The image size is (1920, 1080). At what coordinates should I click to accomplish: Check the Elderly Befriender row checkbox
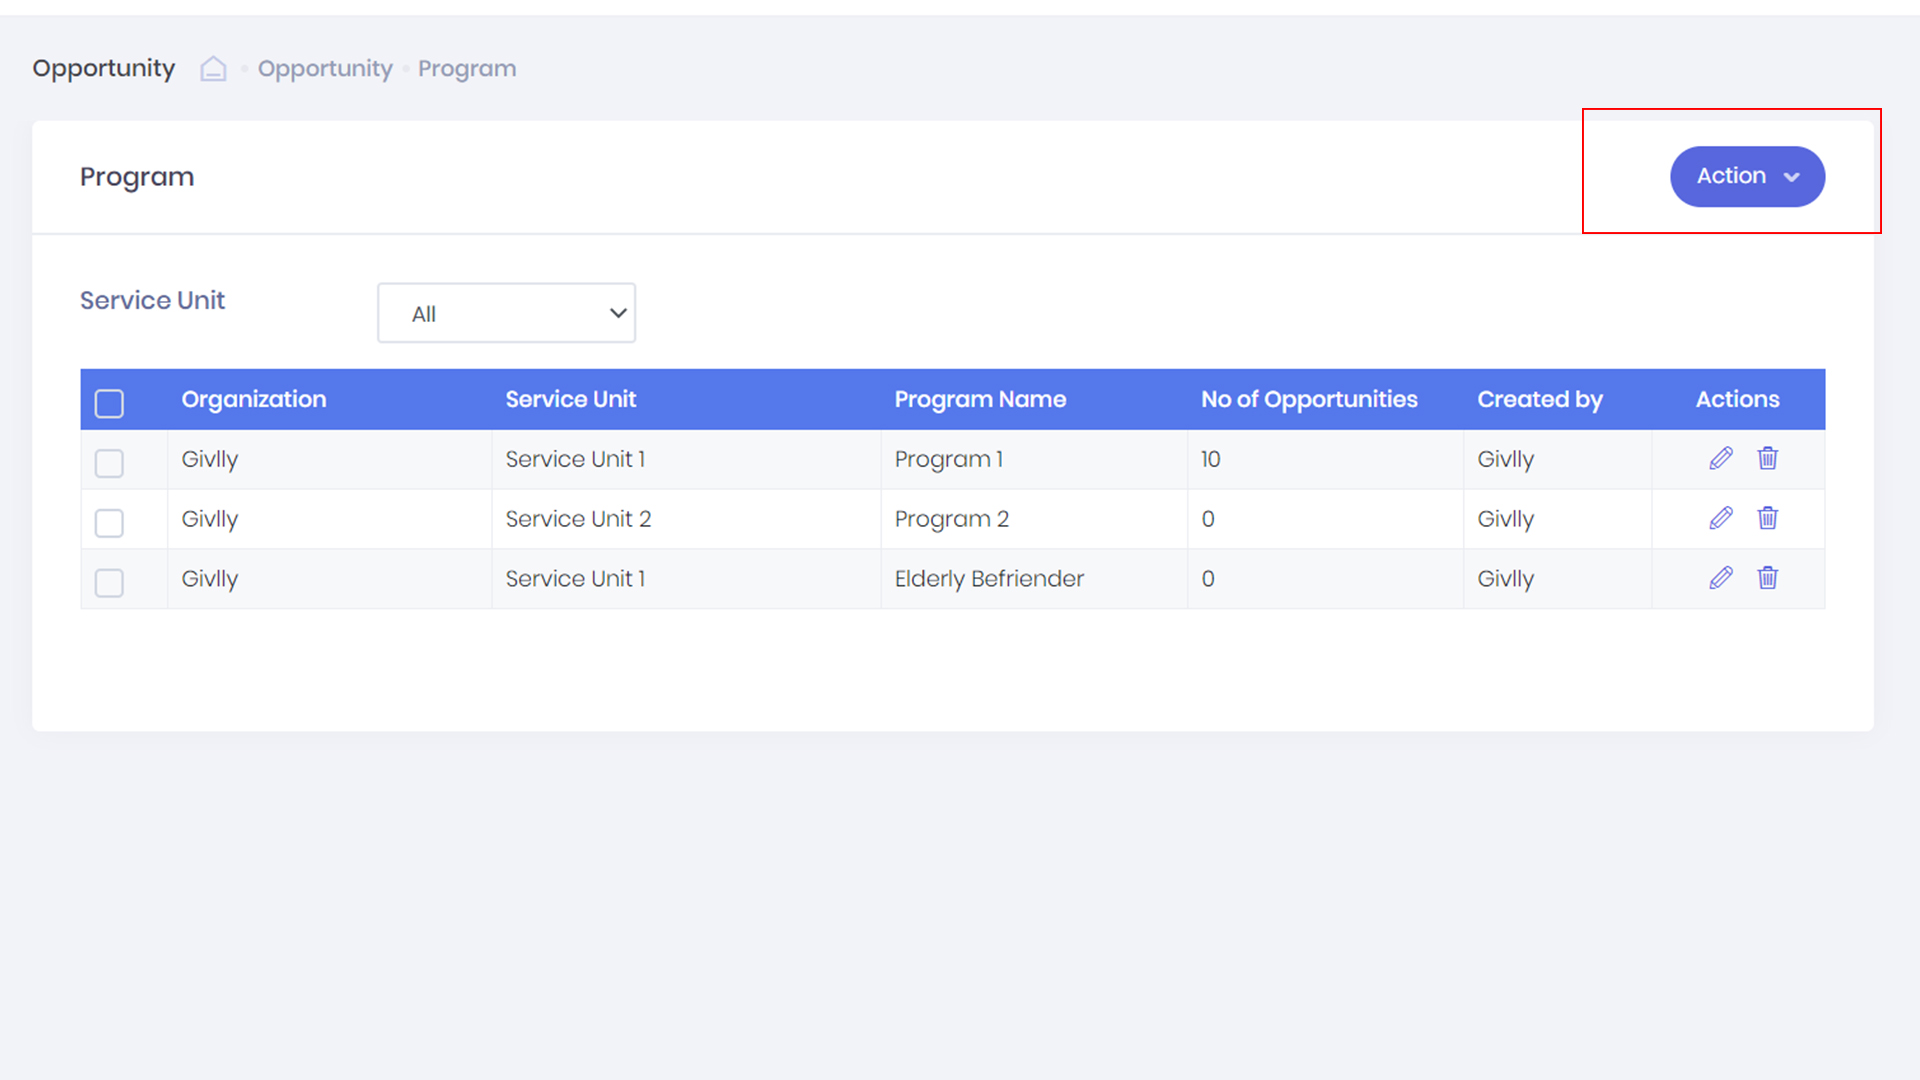click(109, 583)
